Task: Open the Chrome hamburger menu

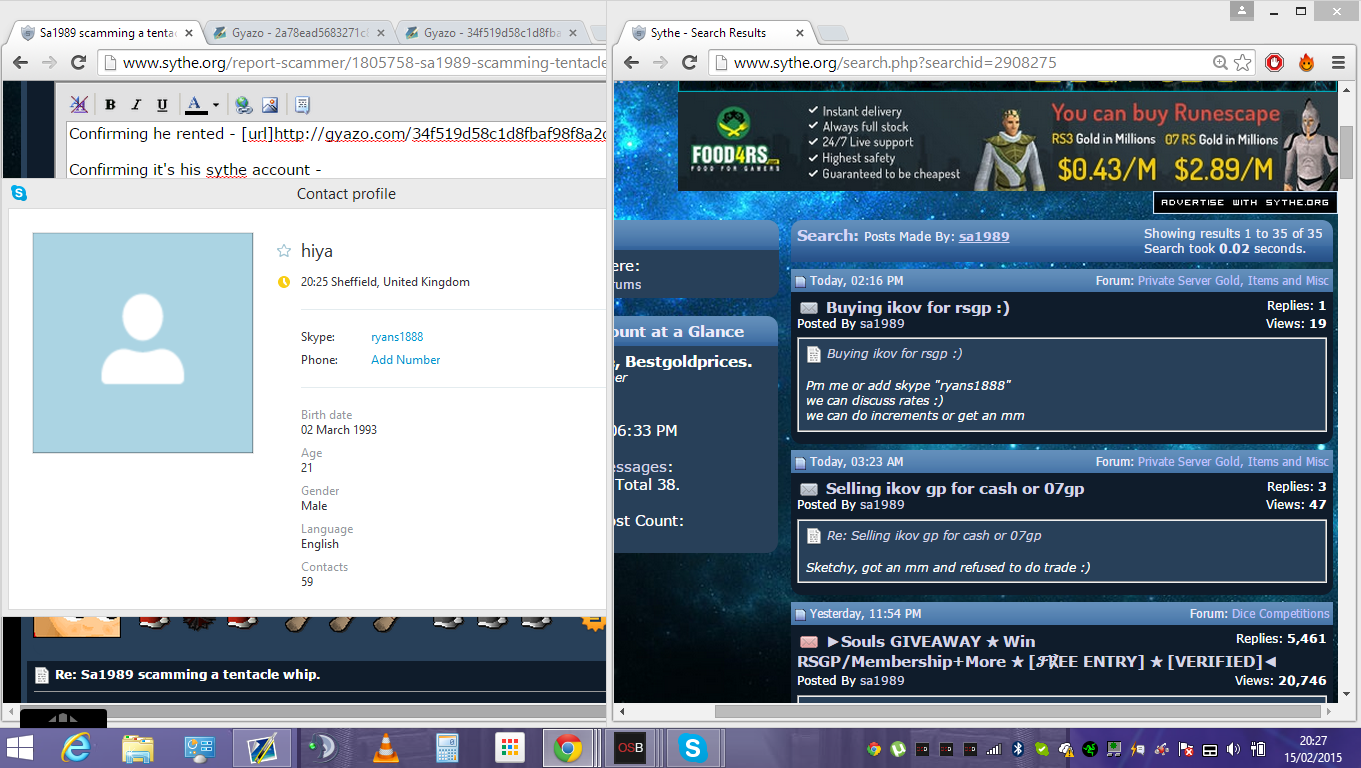Action: (x=1338, y=63)
